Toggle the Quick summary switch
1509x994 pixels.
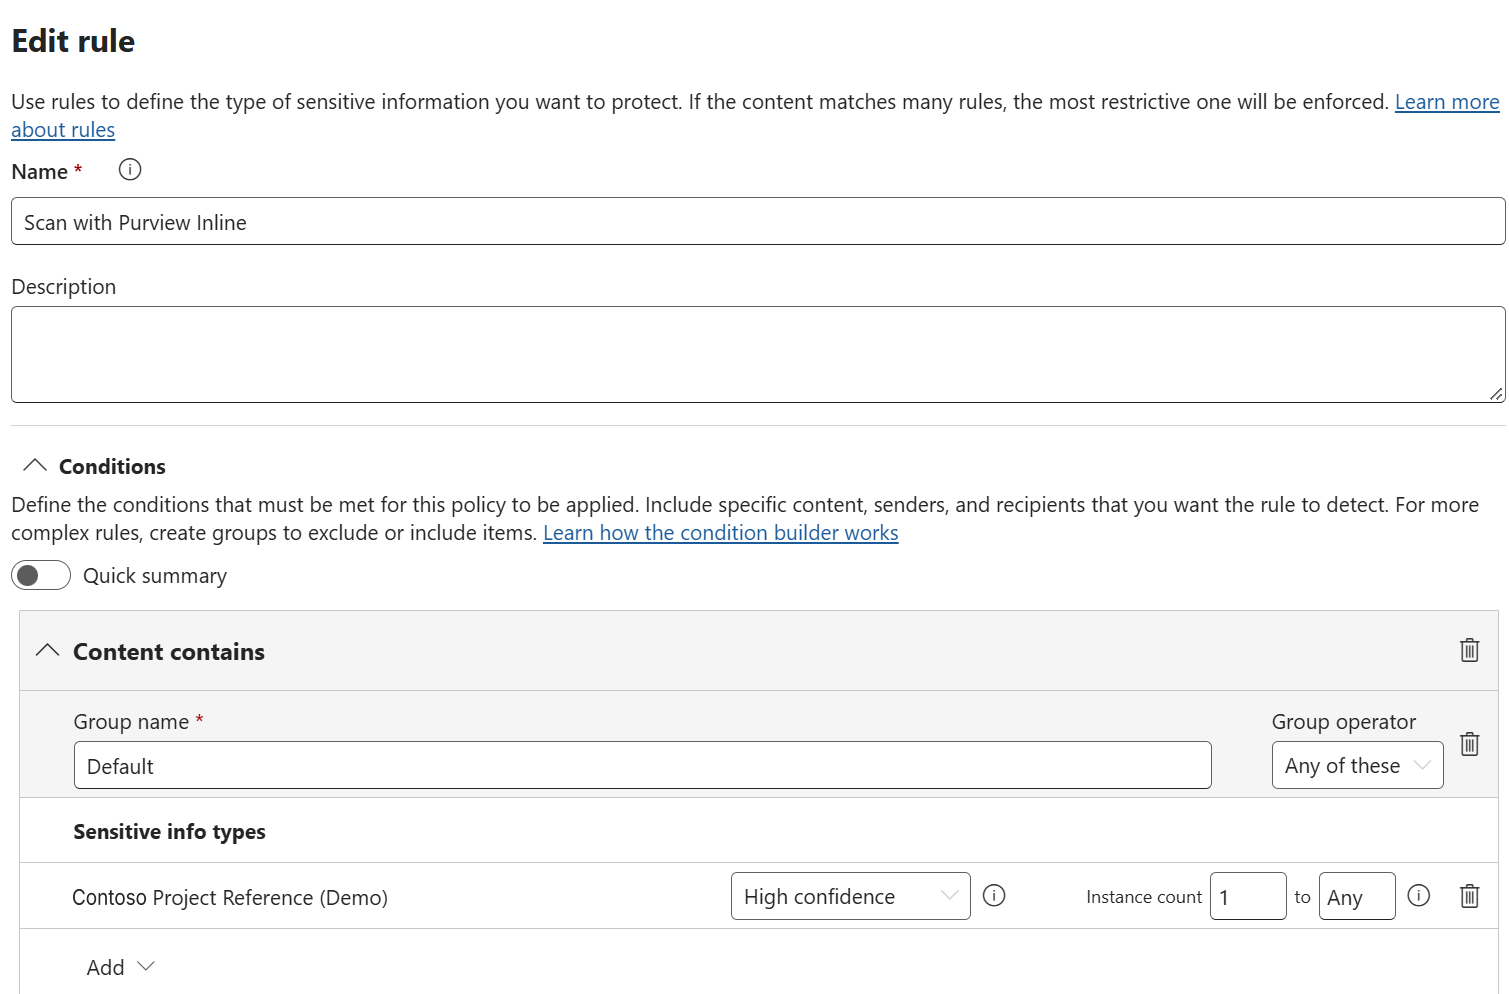coord(41,575)
